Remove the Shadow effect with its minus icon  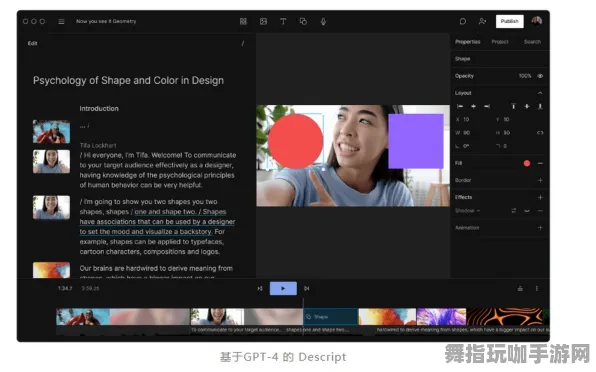click(x=540, y=211)
